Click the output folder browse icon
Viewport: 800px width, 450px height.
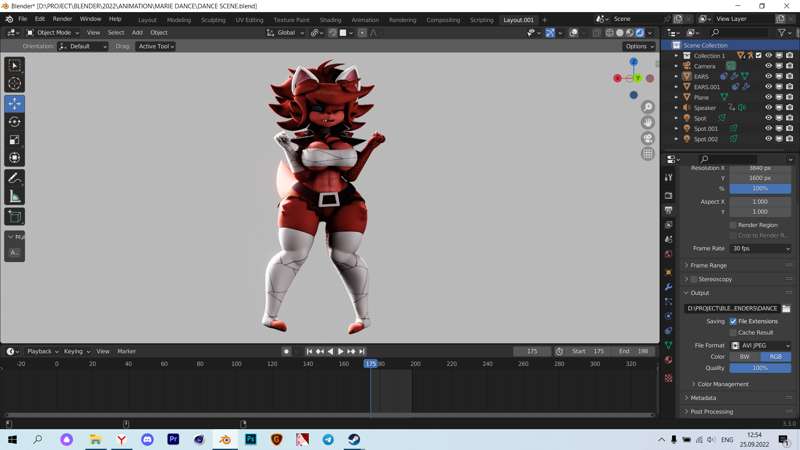[x=786, y=308]
